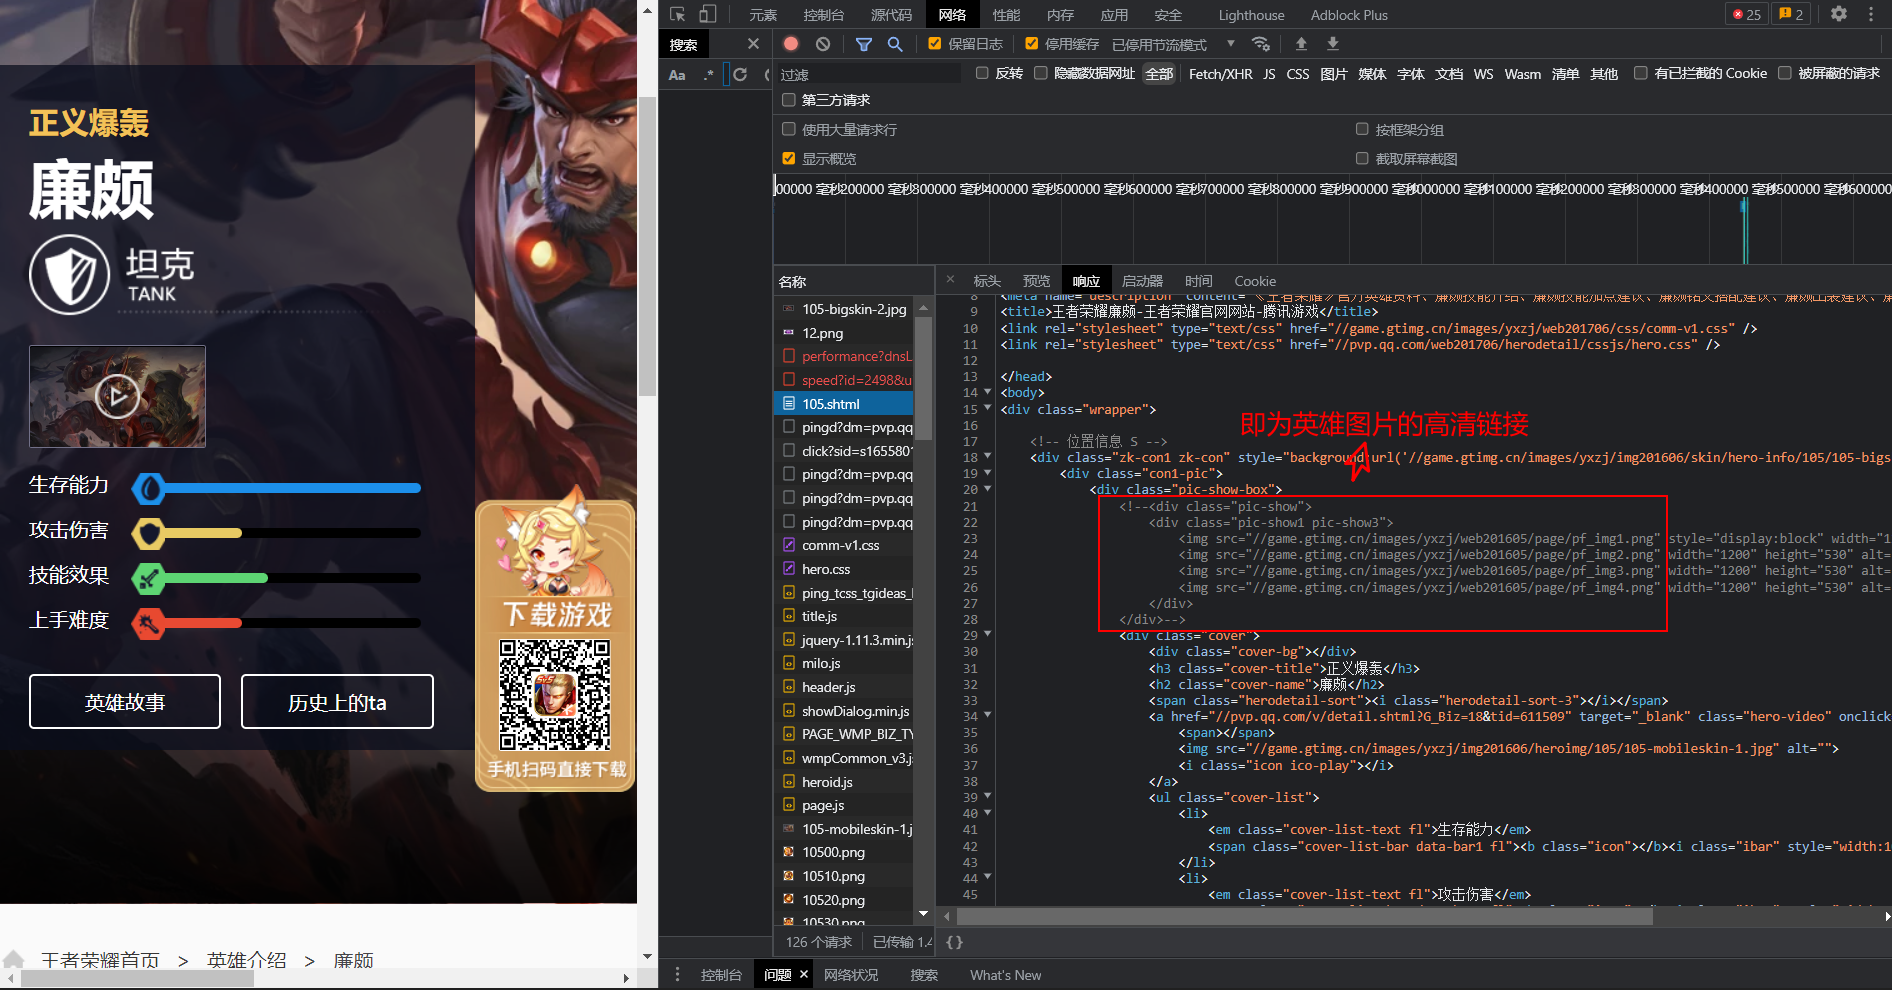Toggle match case Aa in search panel
This screenshot has height=990, width=1892.
[677, 75]
